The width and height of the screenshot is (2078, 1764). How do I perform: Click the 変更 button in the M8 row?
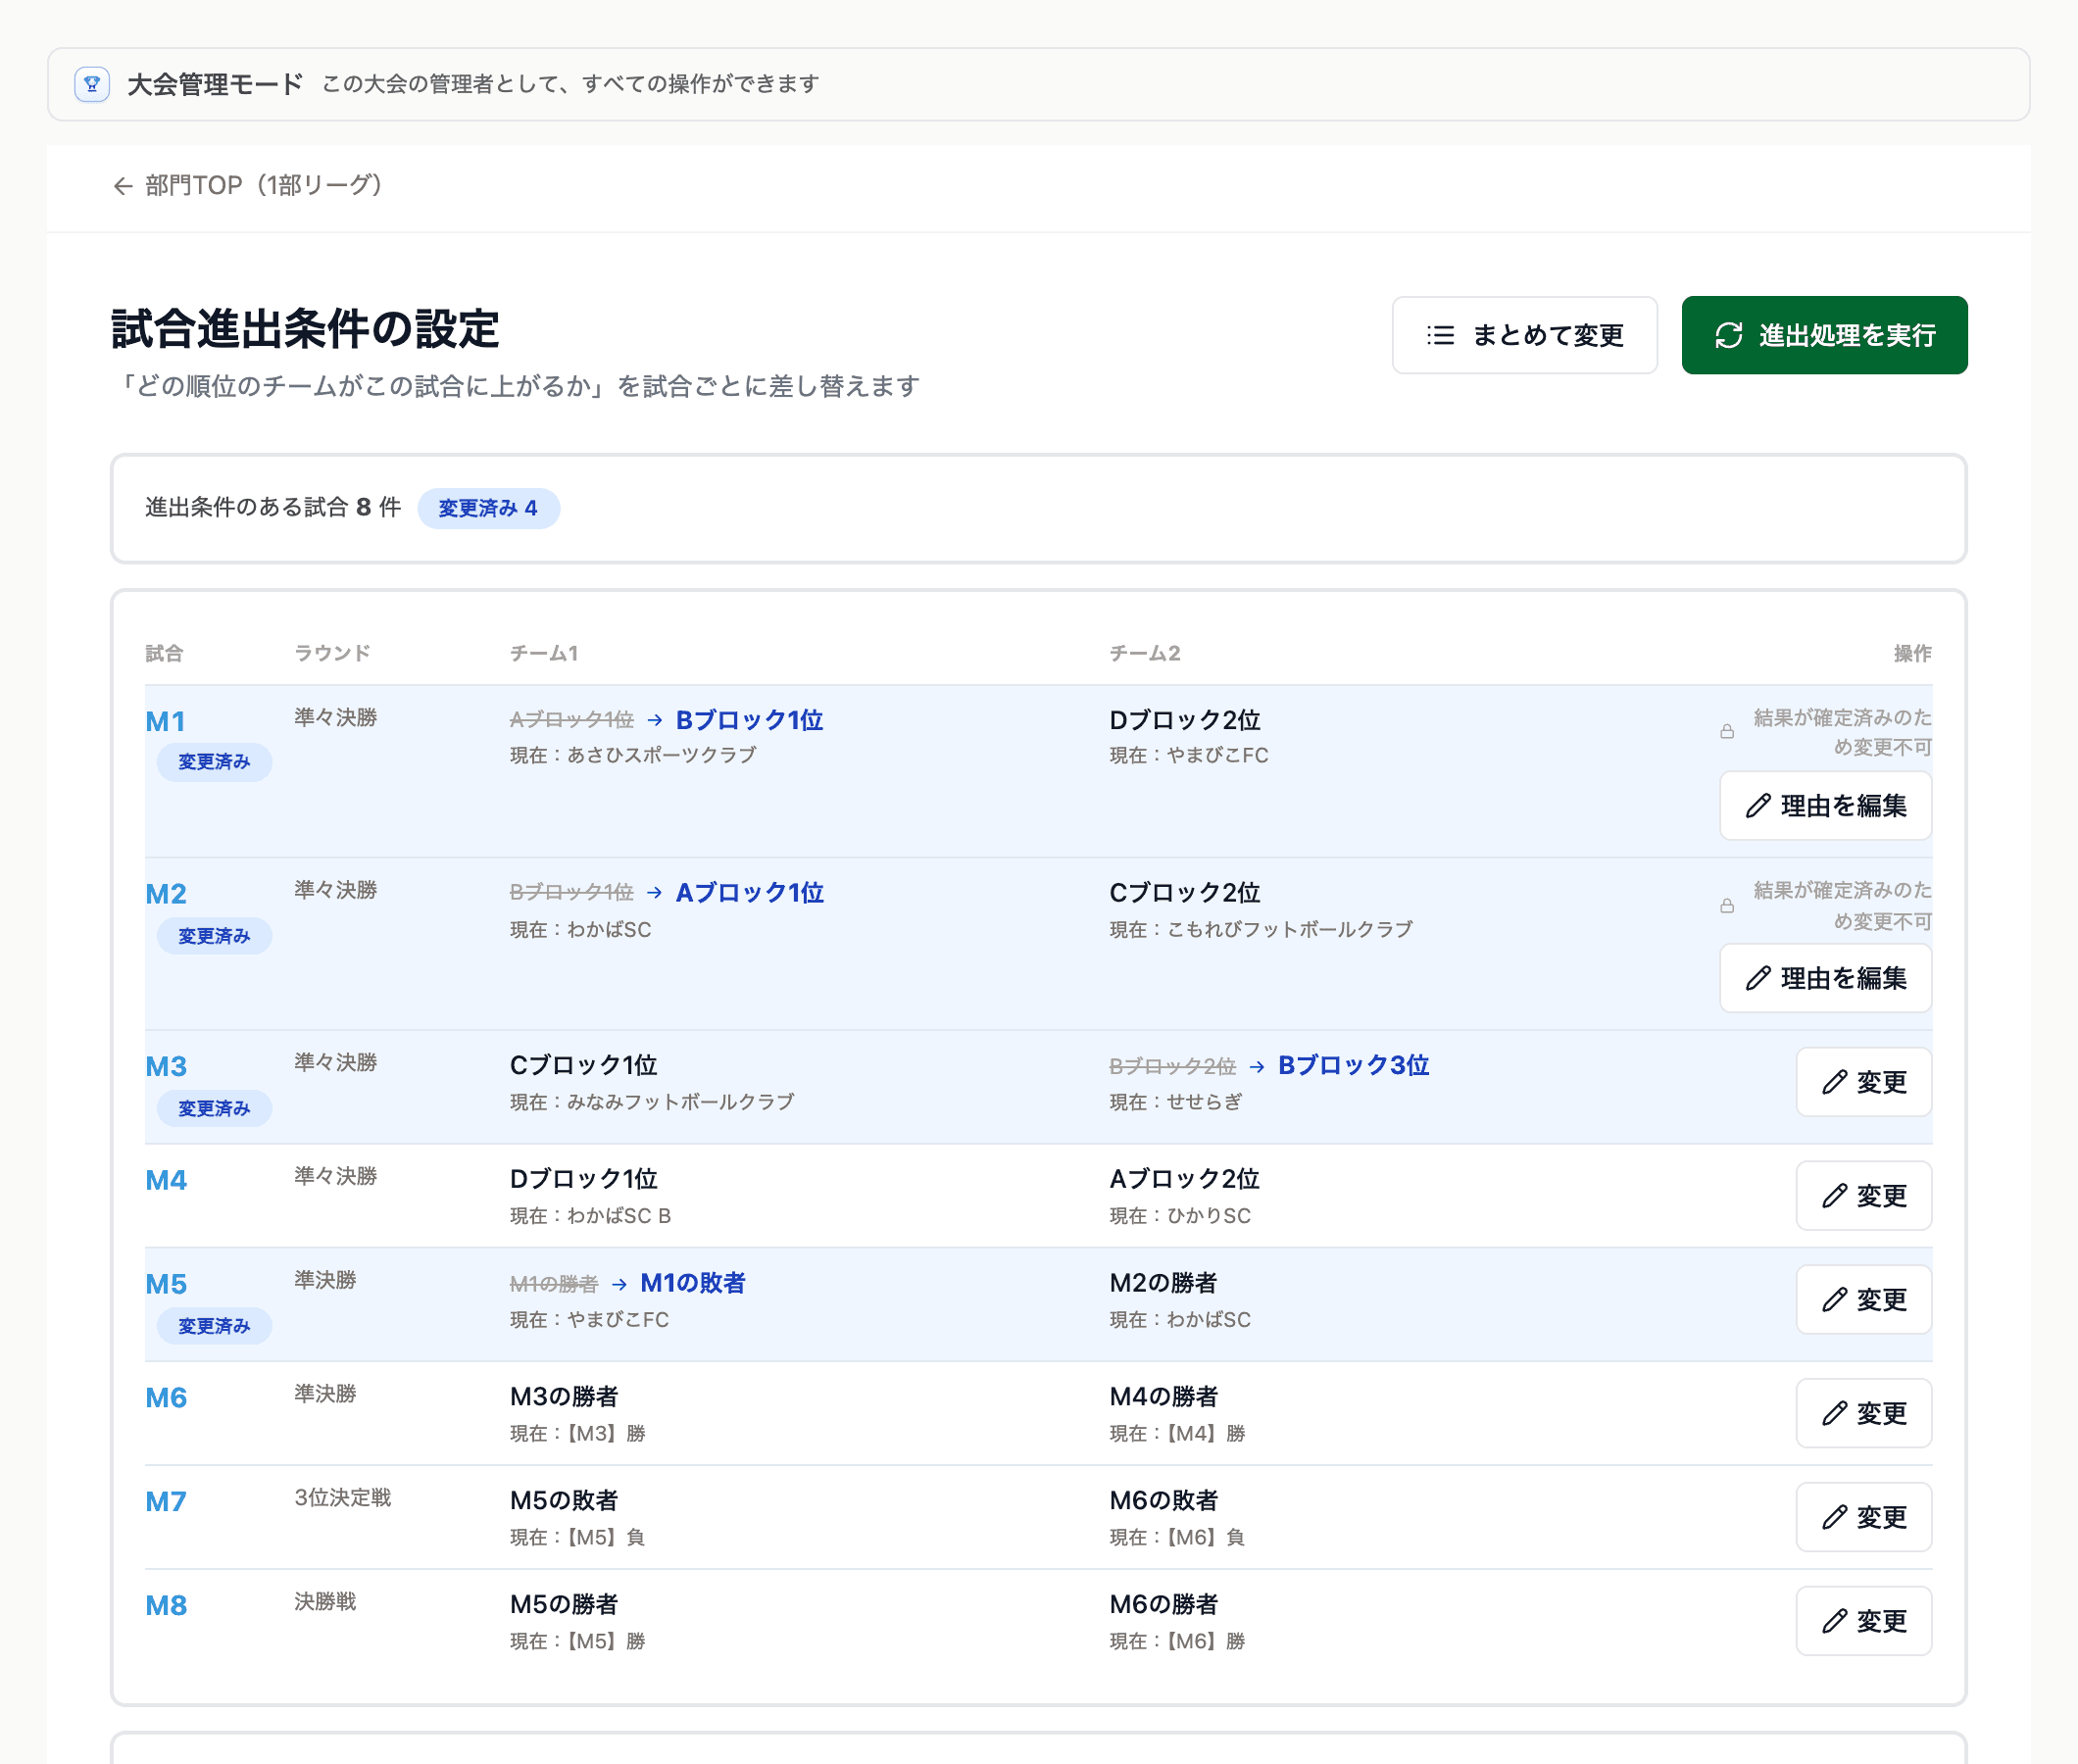(x=1864, y=1622)
